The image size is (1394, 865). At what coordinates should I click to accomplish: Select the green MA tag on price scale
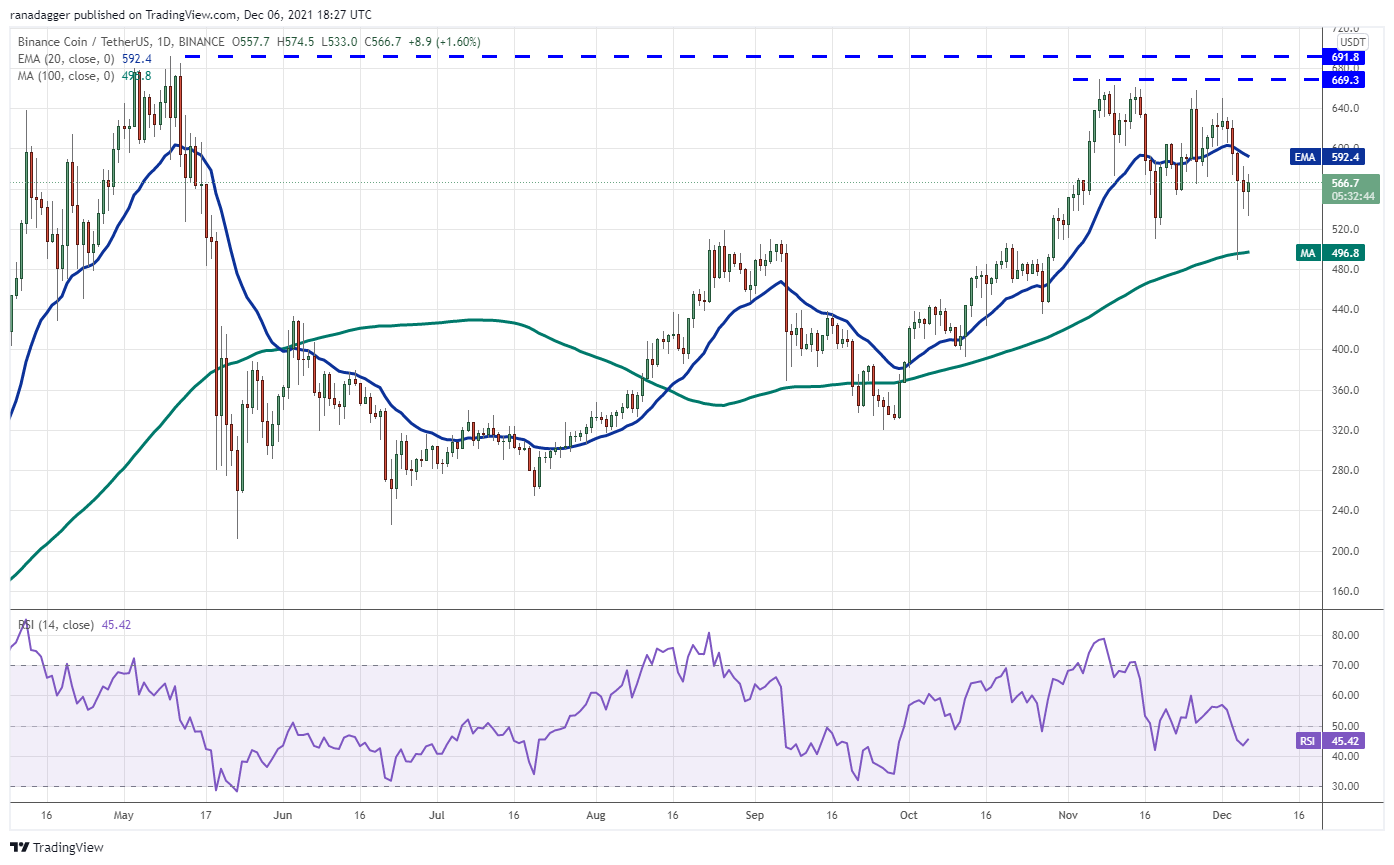coord(1307,254)
